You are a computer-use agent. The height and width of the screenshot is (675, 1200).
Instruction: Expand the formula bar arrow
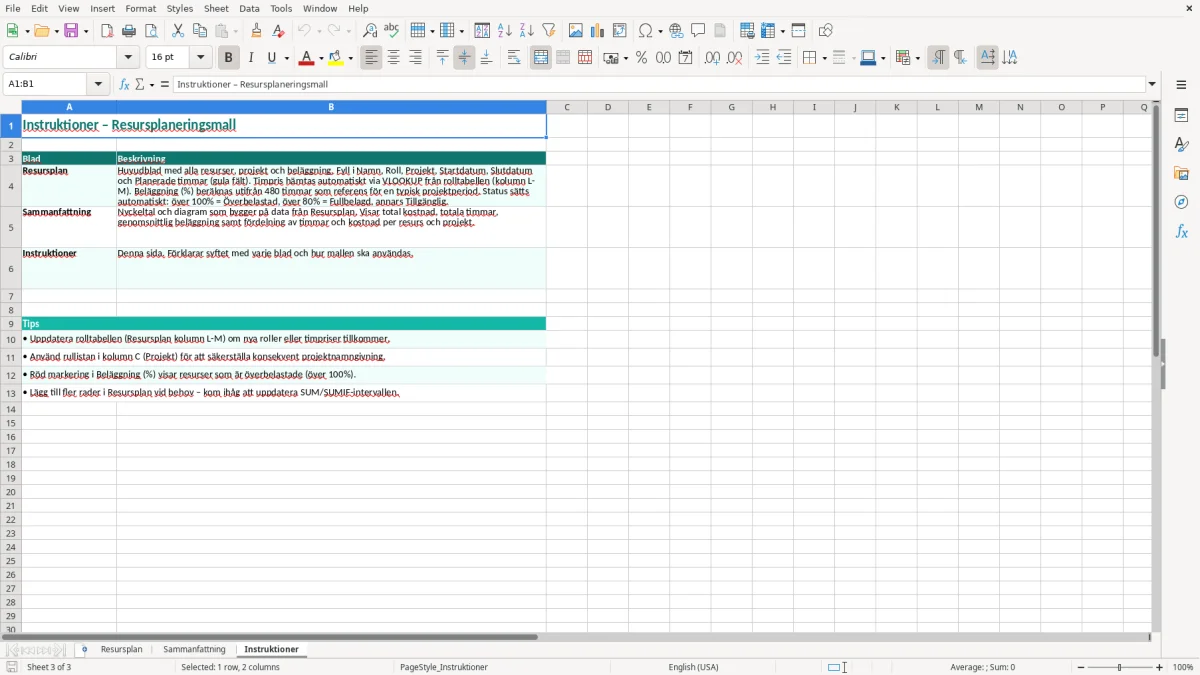(x=1152, y=85)
